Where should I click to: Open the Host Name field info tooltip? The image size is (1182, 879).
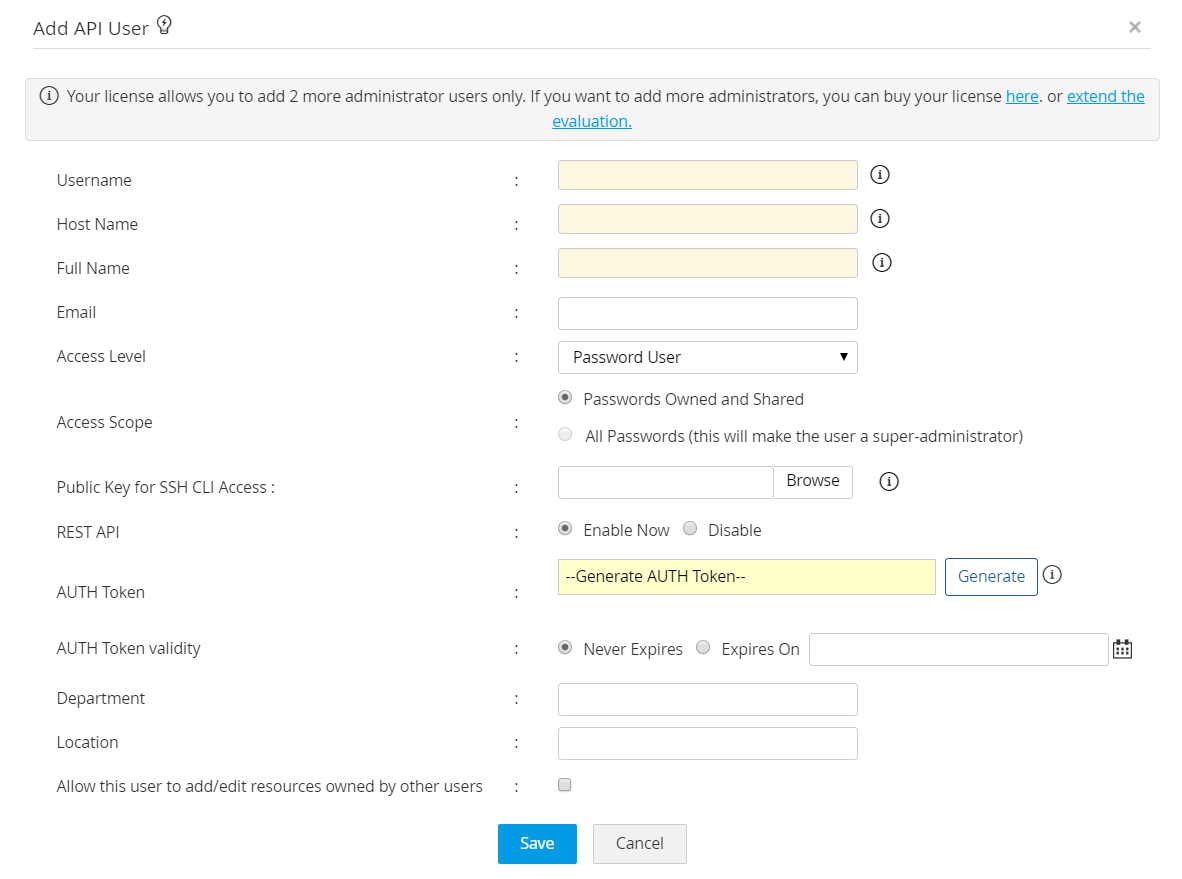pyautogui.click(x=879, y=218)
